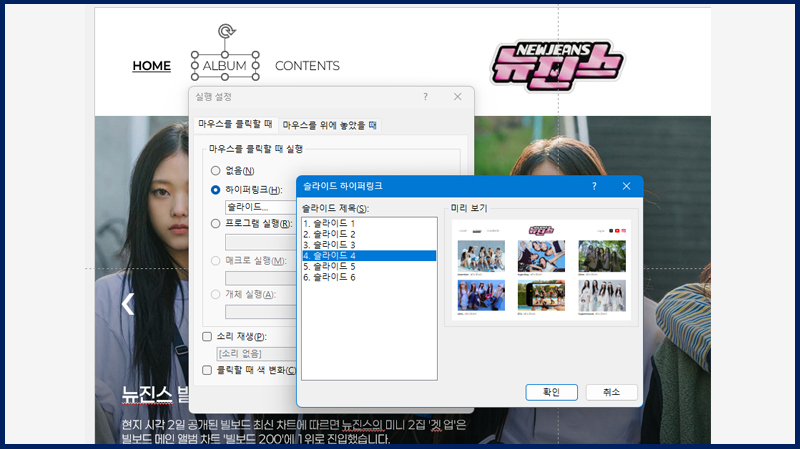Switch to the 마우스를 클릭할 때 tab
Screen dimensions: 800x449
pos(235,124)
